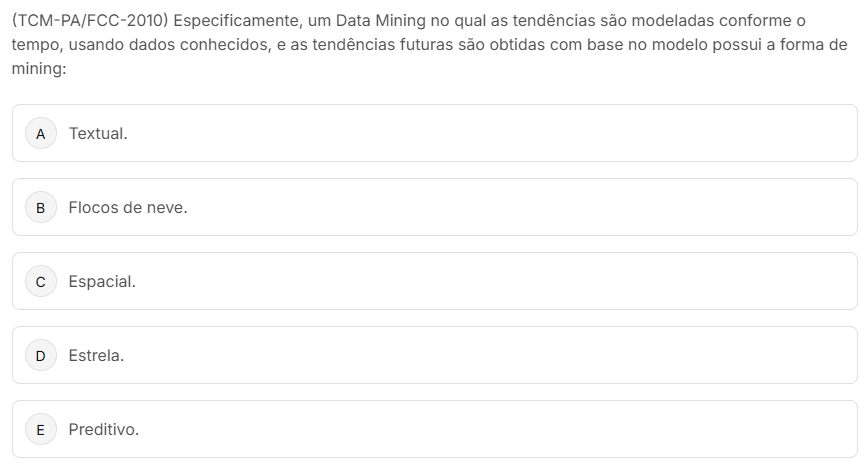Select the letter A circle badge
The height and width of the screenshot is (467, 866).
tap(40, 133)
